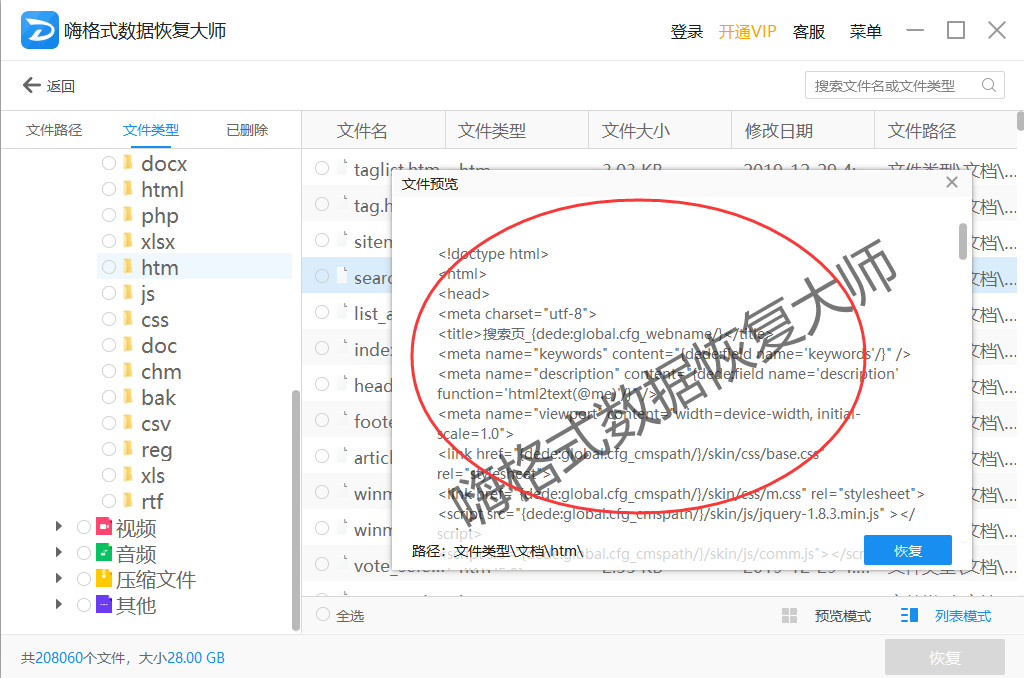Viewport: 1024px width, 678px height.
Task: Check the taglist.htm file row
Action: [x=322, y=168]
